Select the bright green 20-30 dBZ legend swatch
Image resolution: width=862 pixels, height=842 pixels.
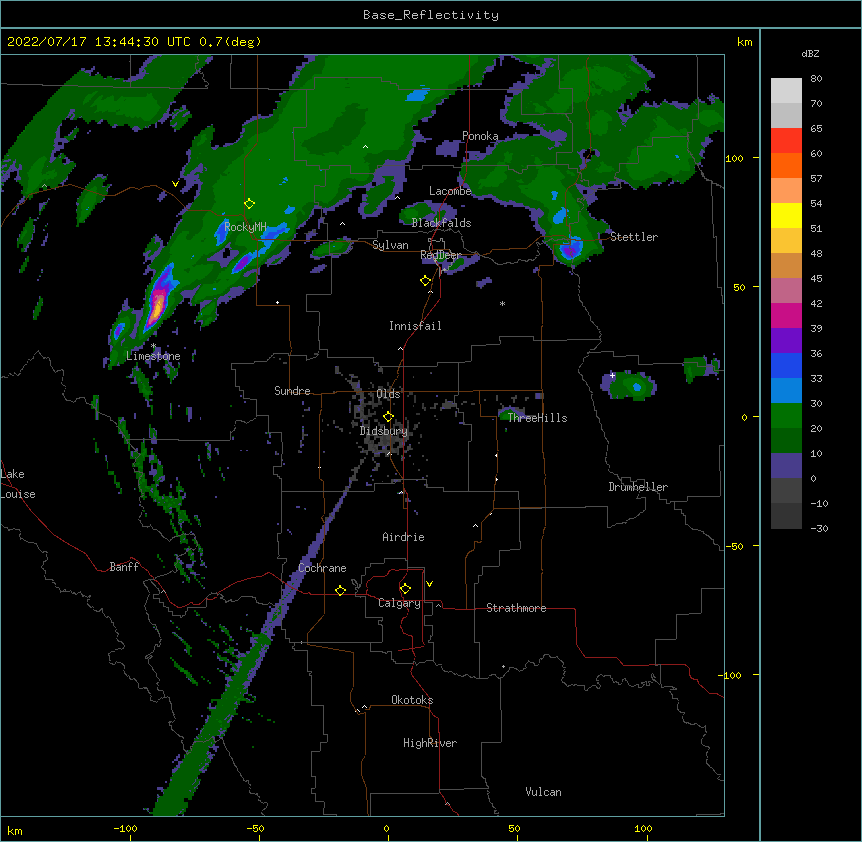point(786,416)
